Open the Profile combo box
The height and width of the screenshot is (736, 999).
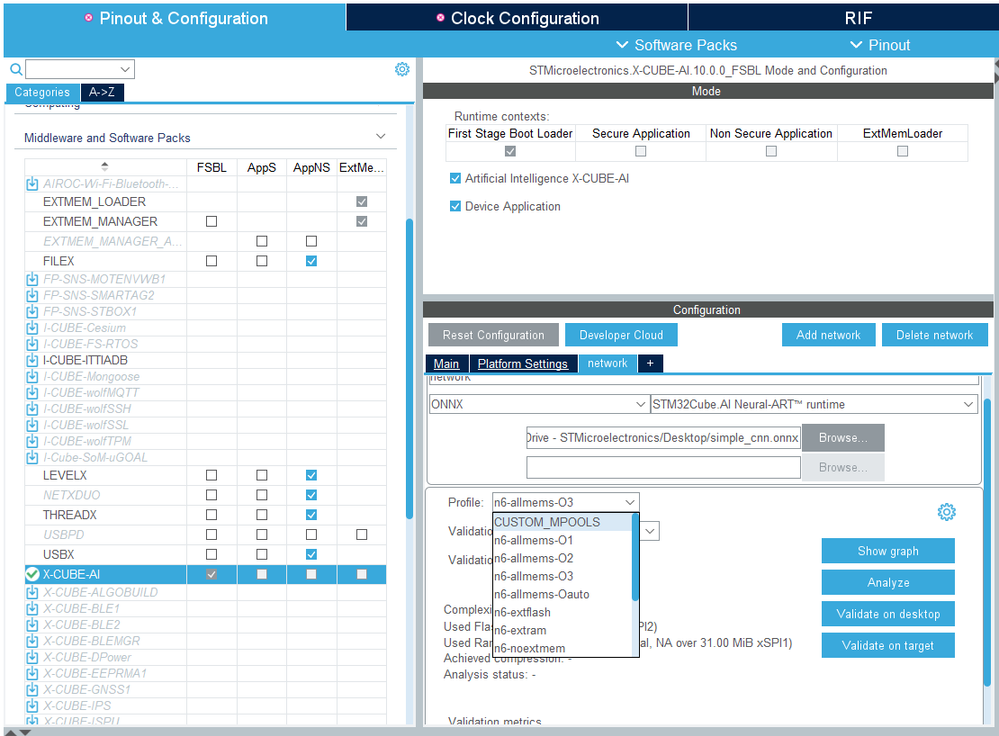(x=565, y=503)
